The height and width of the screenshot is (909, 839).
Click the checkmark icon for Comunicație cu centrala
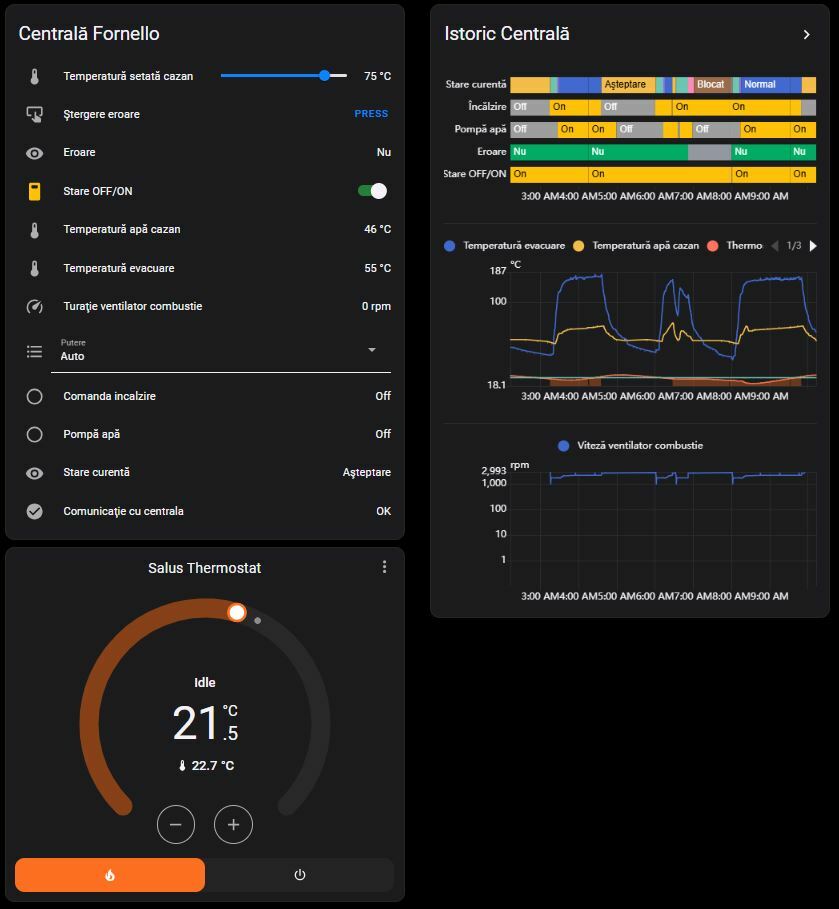pyautogui.click(x=35, y=511)
